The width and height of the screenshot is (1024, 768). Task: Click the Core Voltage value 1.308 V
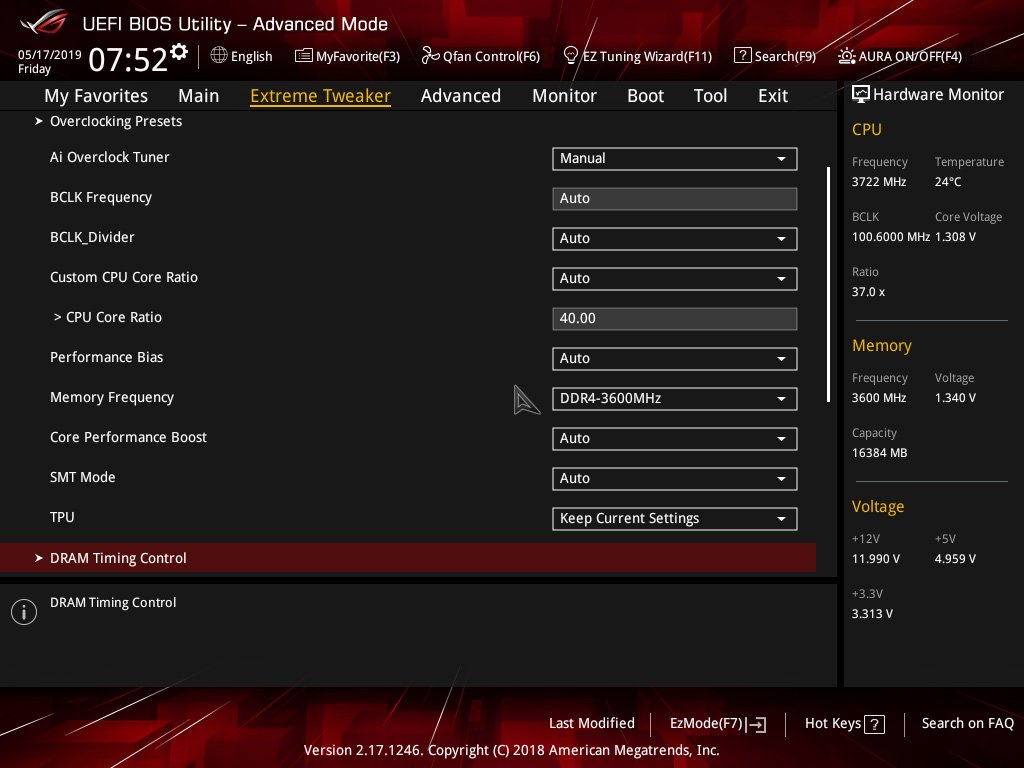[x=955, y=236]
